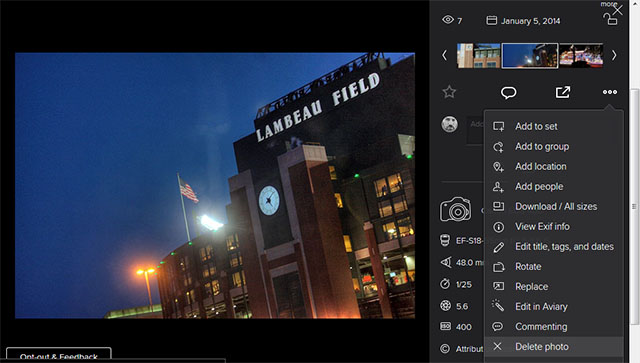
Task: Favorite the photo with the star icon
Action: tap(449, 92)
